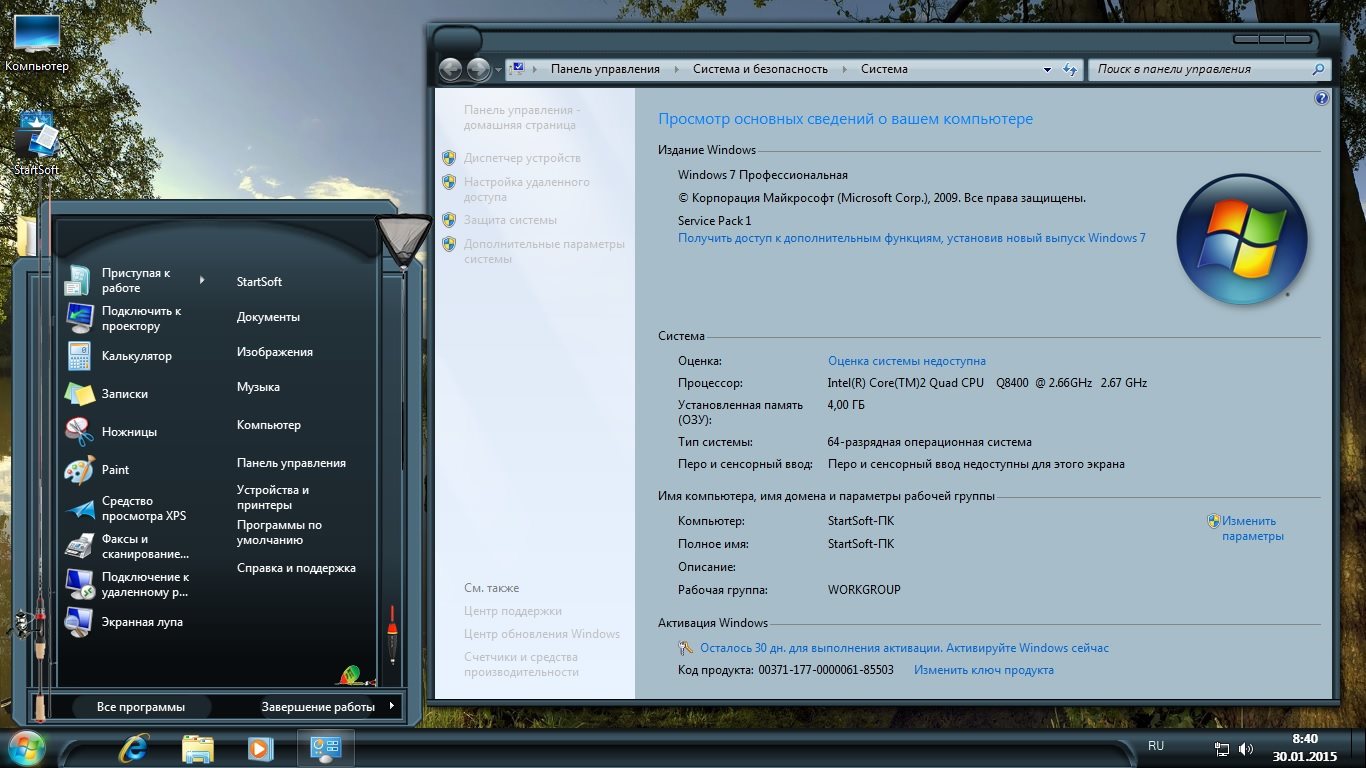
Task: Open the Ножницы snipping tool icon
Action: pos(80,432)
